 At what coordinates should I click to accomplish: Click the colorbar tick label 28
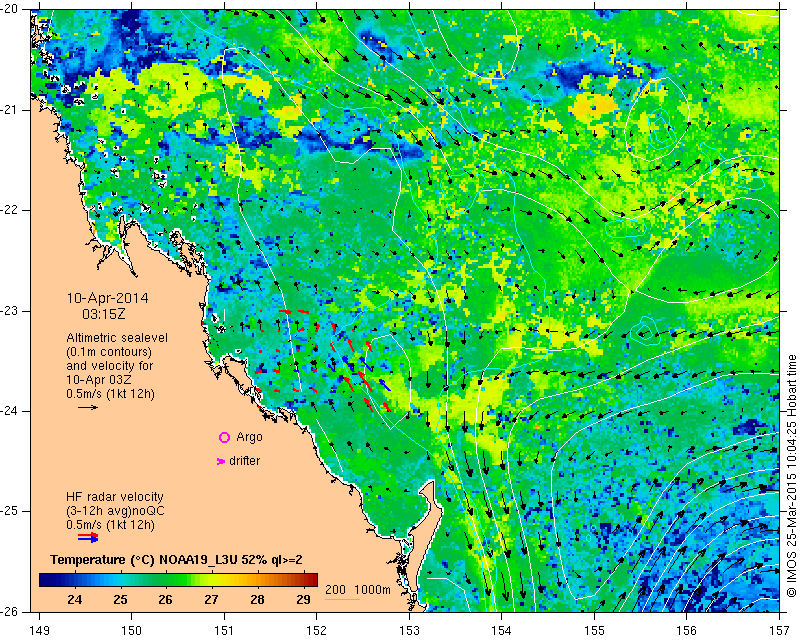coord(257,600)
